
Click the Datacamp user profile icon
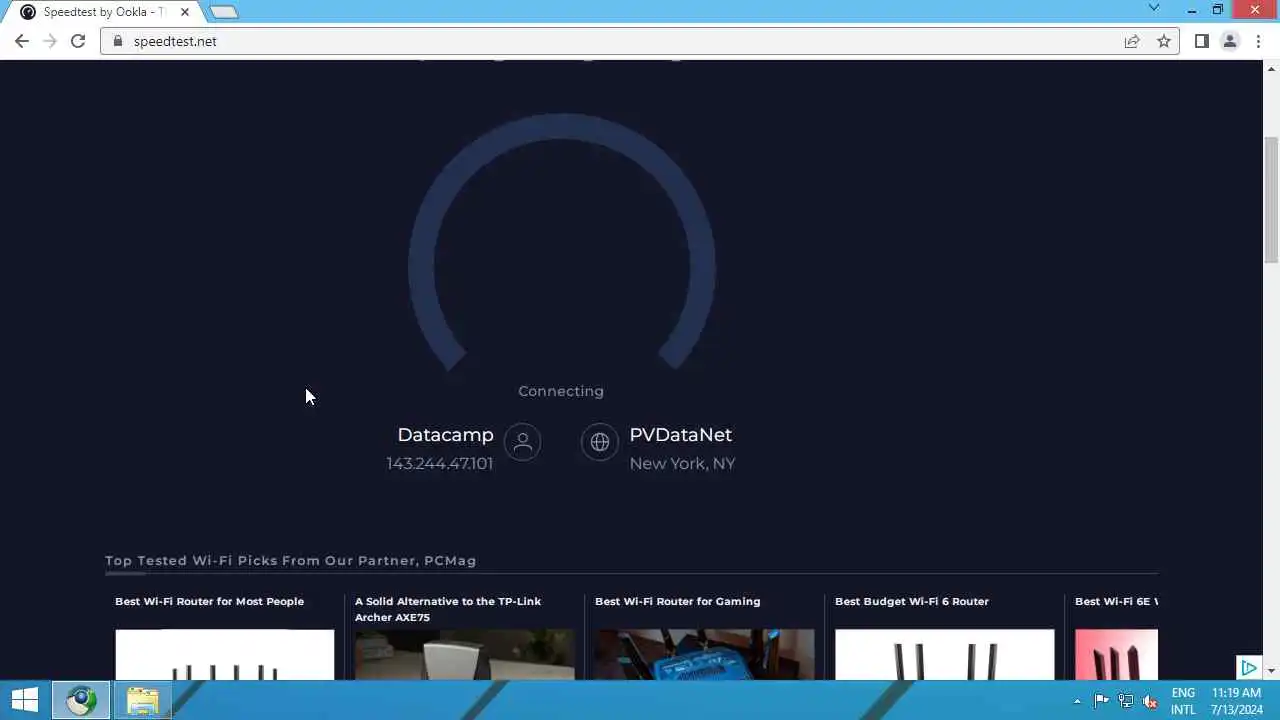(522, 442)
